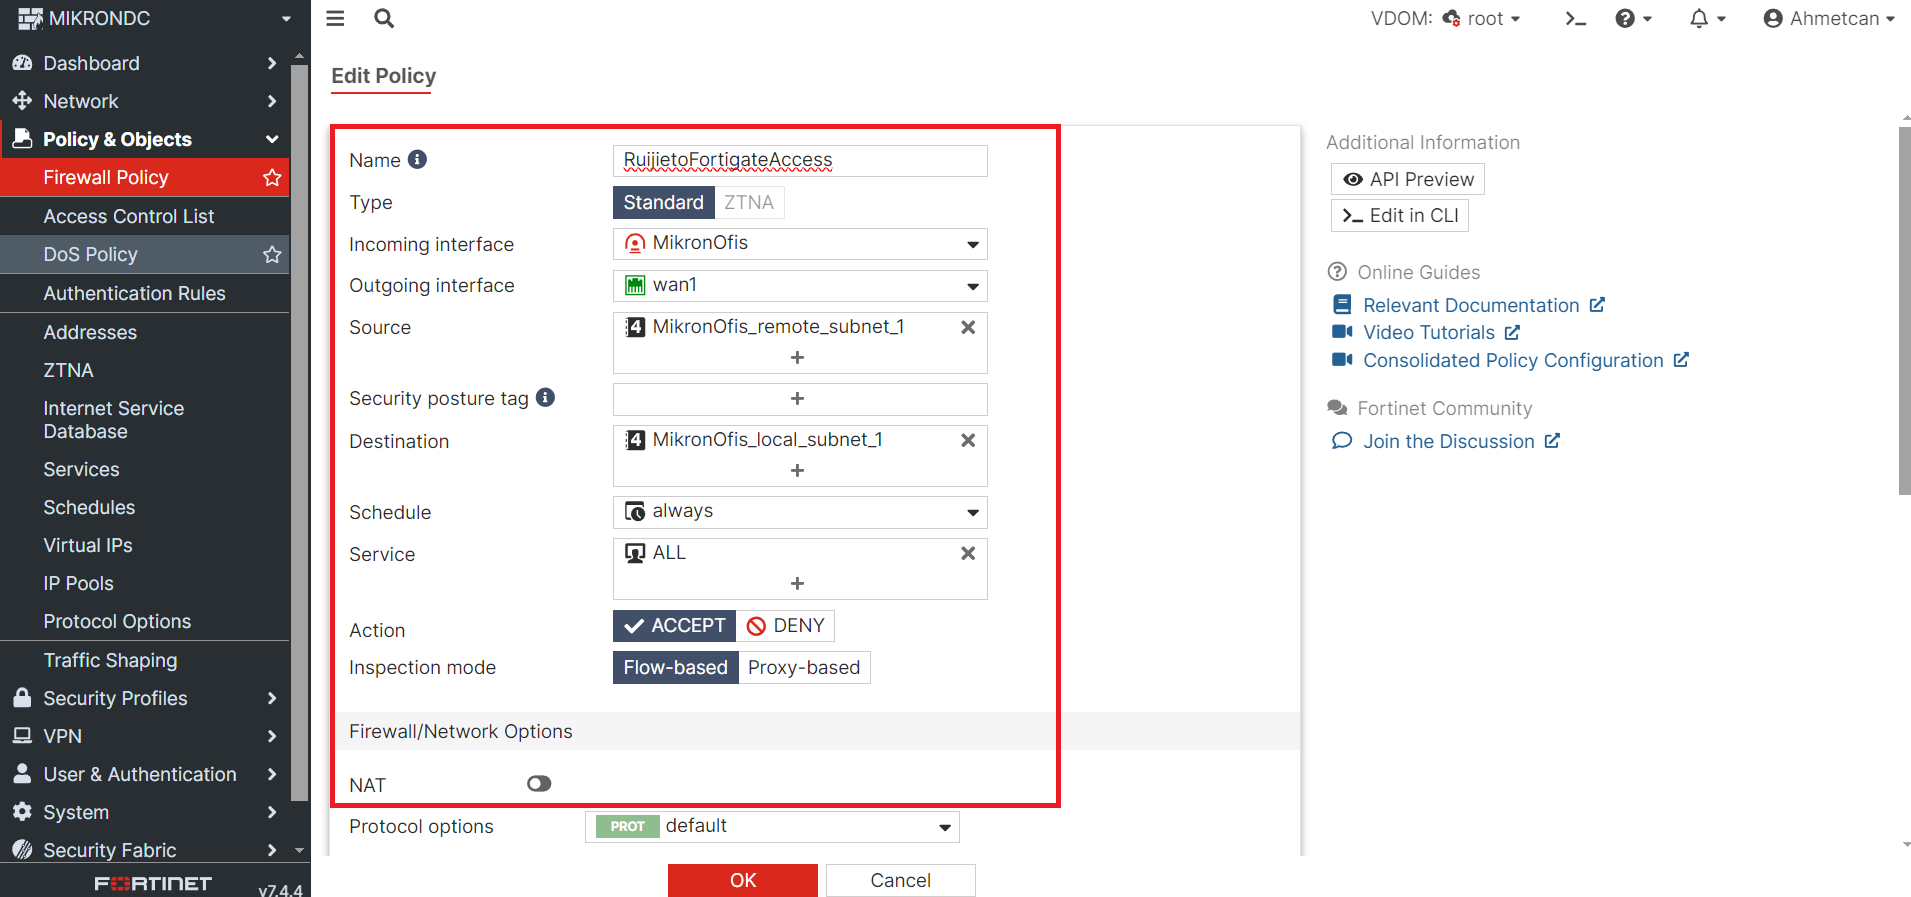This screenshot has width=1911, height=897.
Task: Add a Source entry with plus icon
Action: point(797,357)
